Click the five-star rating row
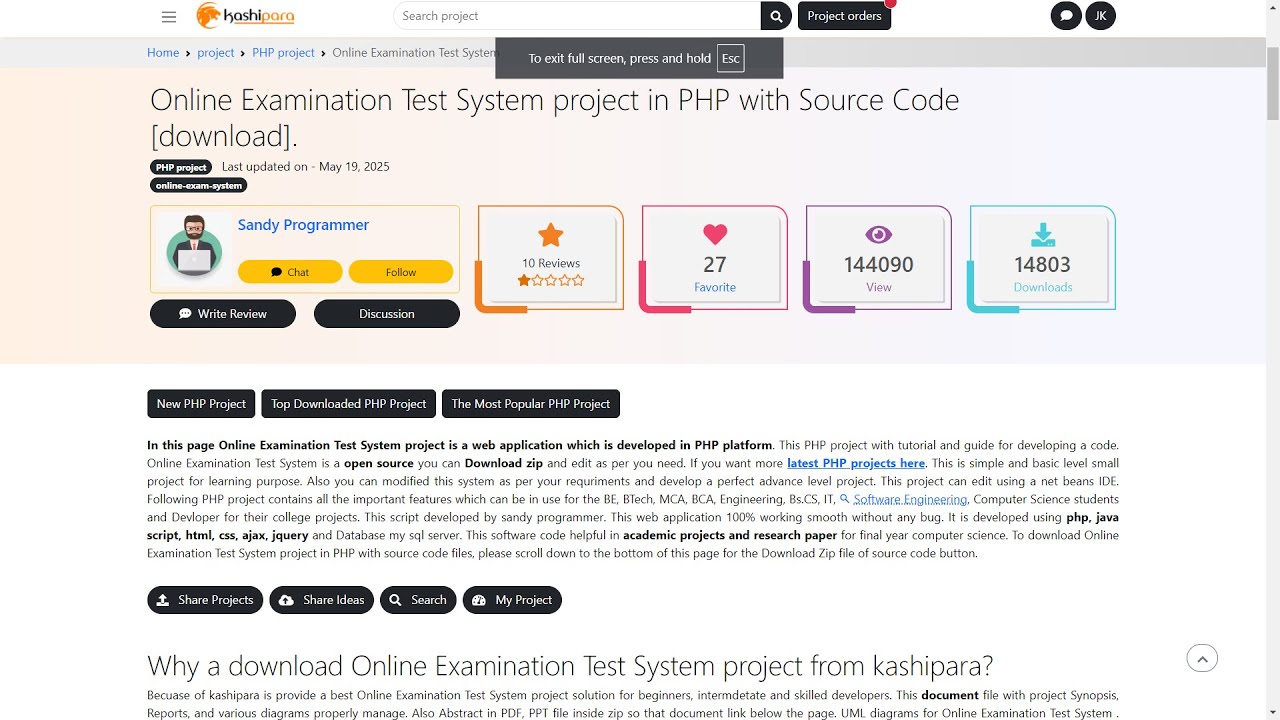The height and width of the screenshot is (720, 1280). coord(550,281)
